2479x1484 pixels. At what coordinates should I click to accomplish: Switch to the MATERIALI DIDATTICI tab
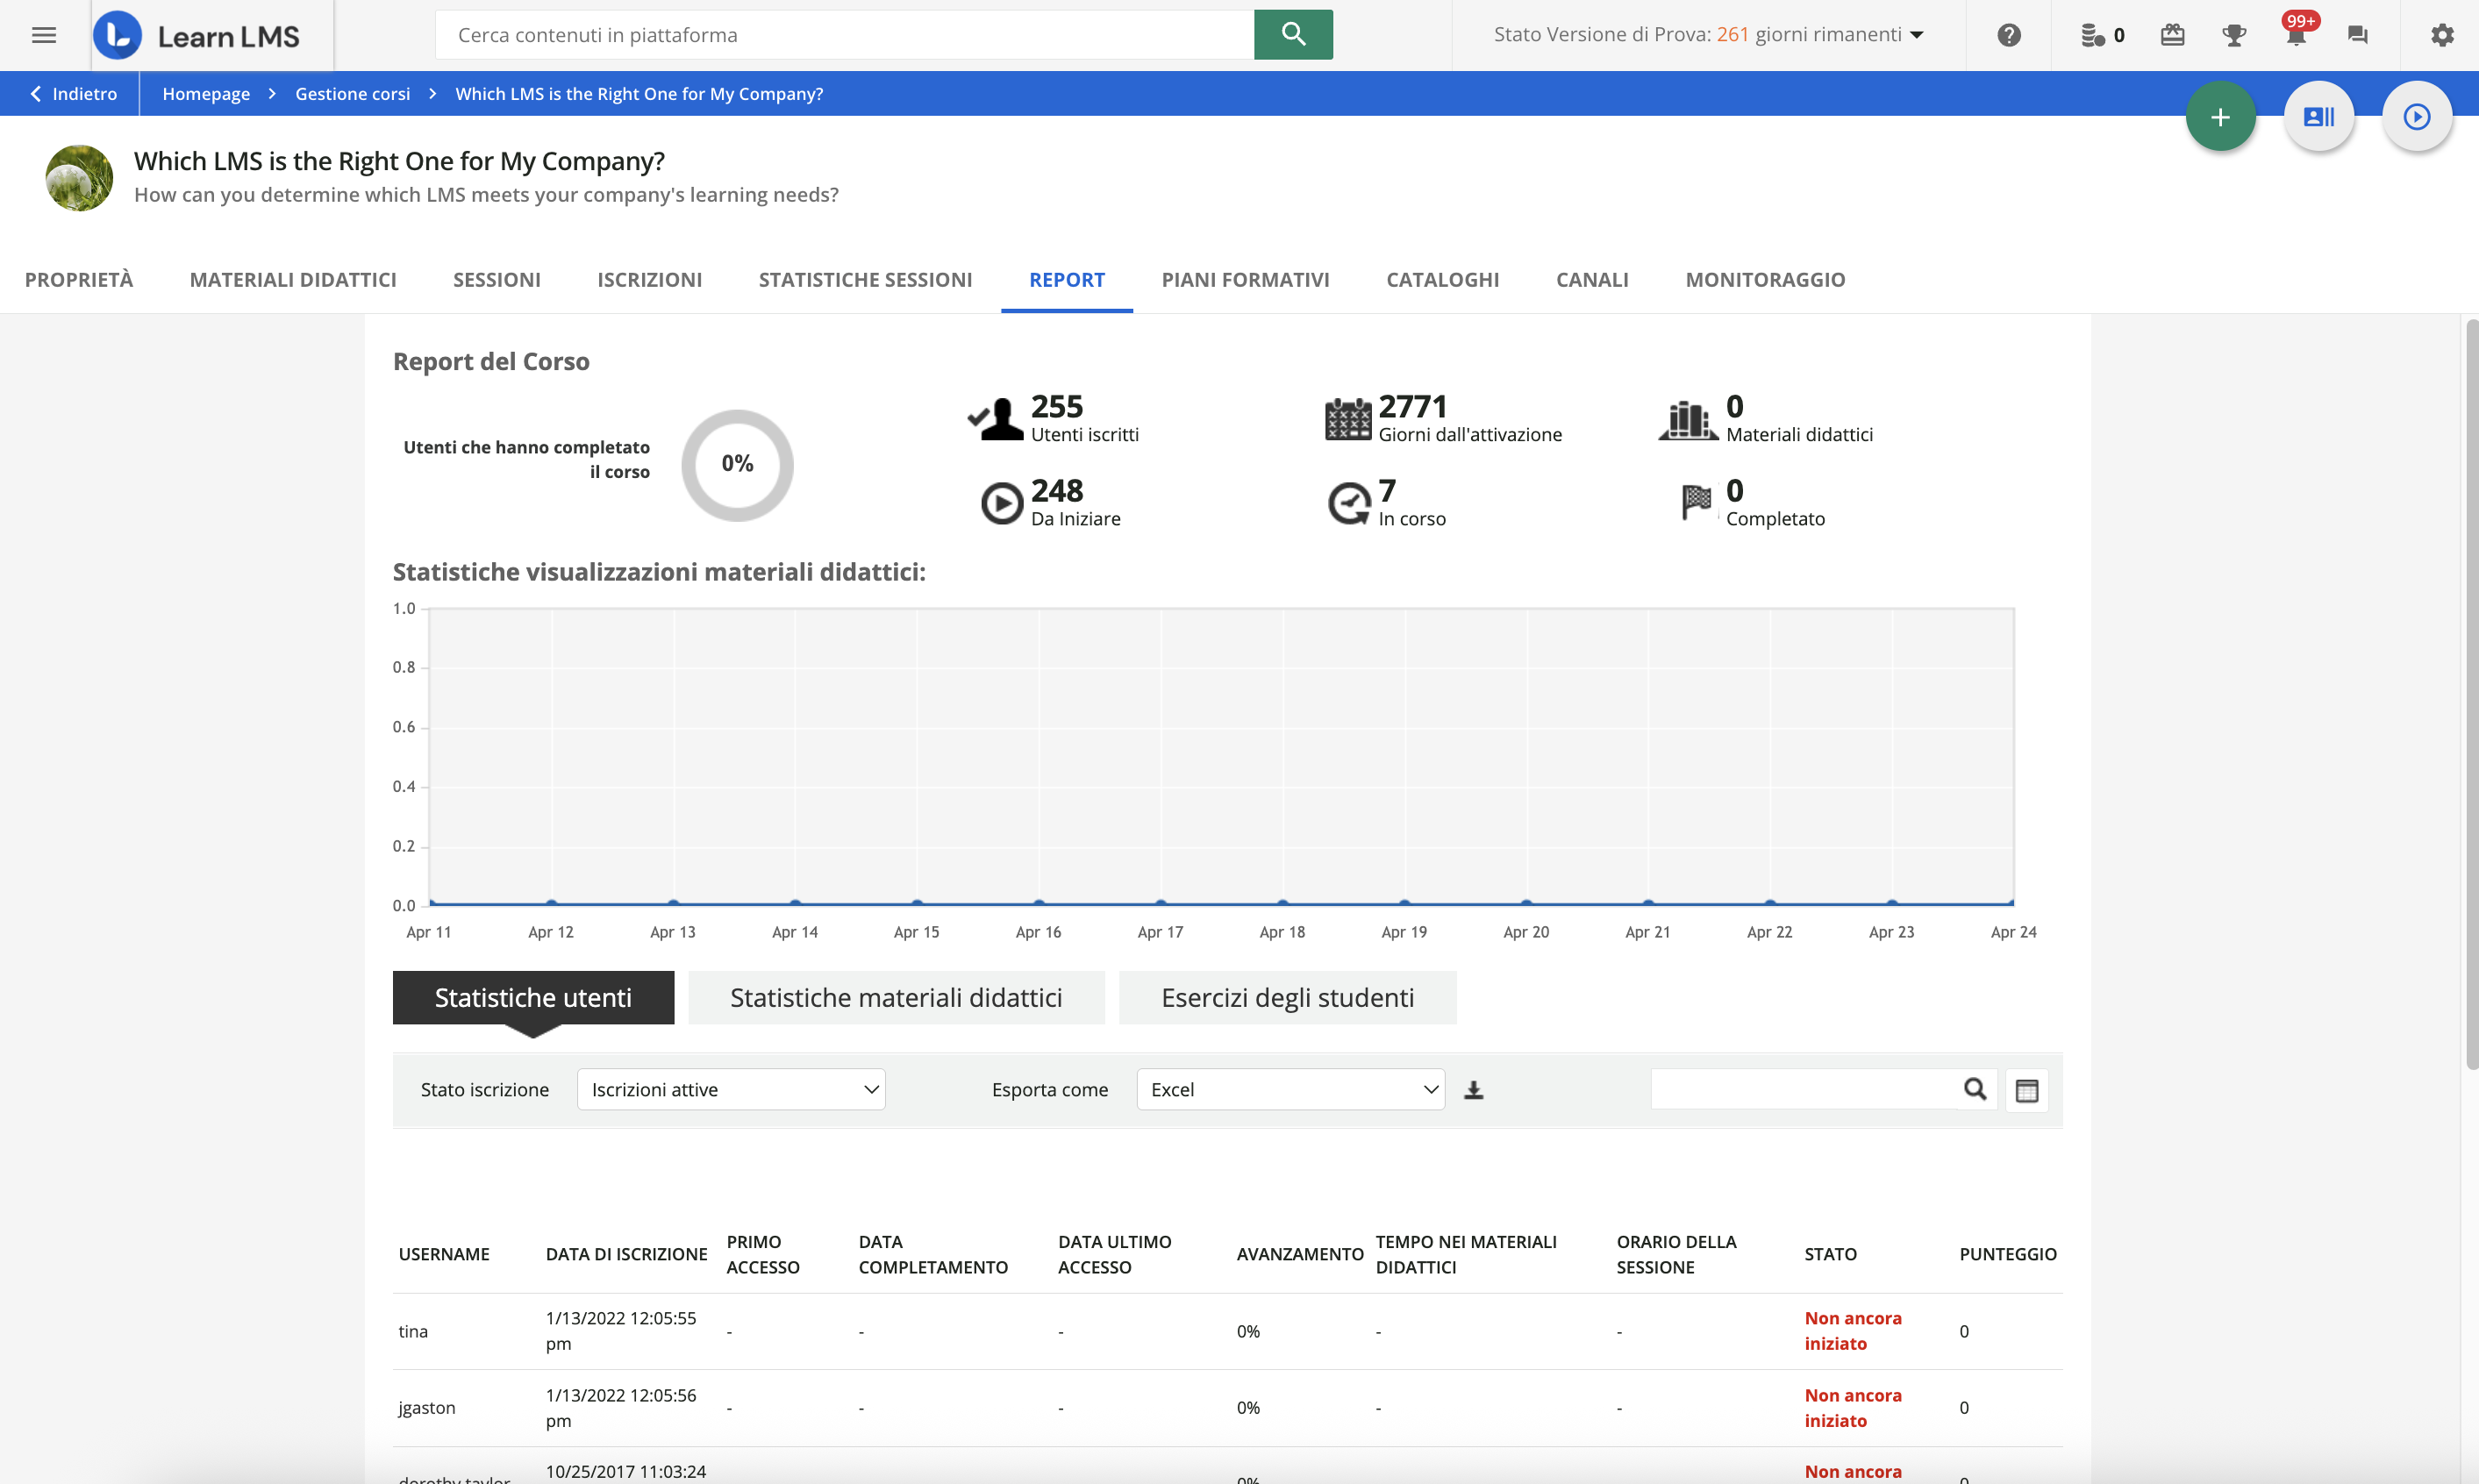[293, 280]
